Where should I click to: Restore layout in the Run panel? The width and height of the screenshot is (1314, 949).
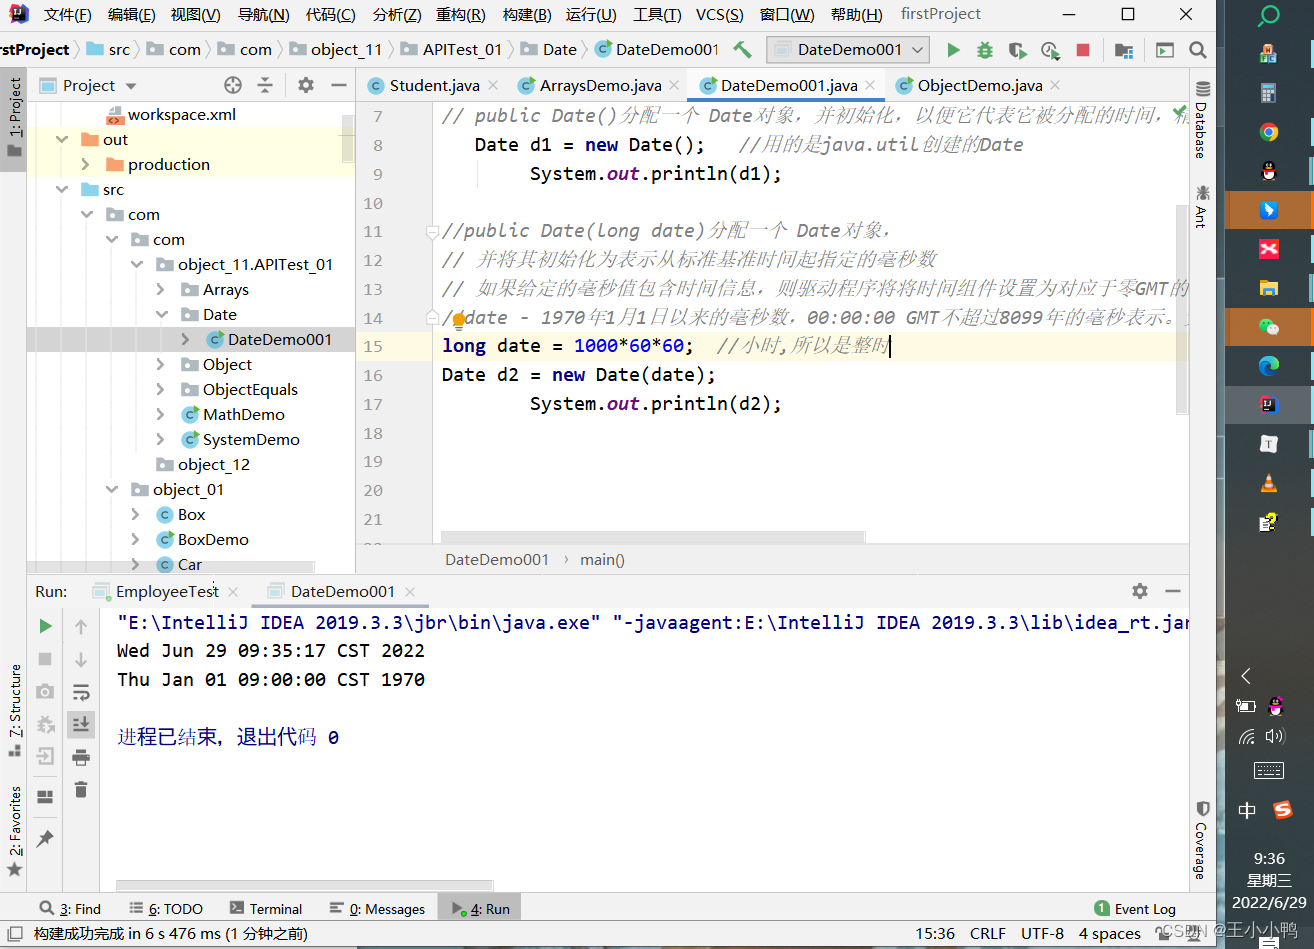45,797
